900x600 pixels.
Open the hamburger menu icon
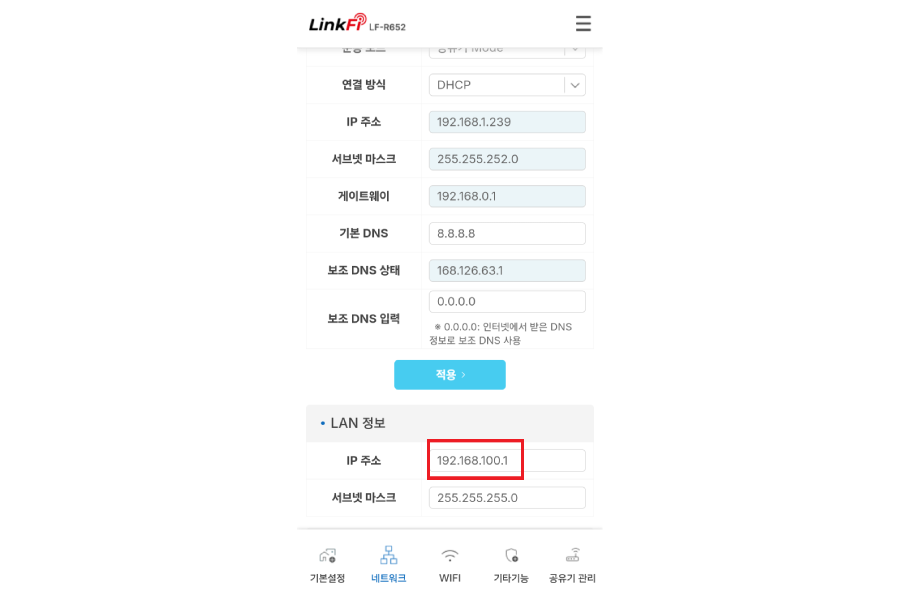(583, 24)
